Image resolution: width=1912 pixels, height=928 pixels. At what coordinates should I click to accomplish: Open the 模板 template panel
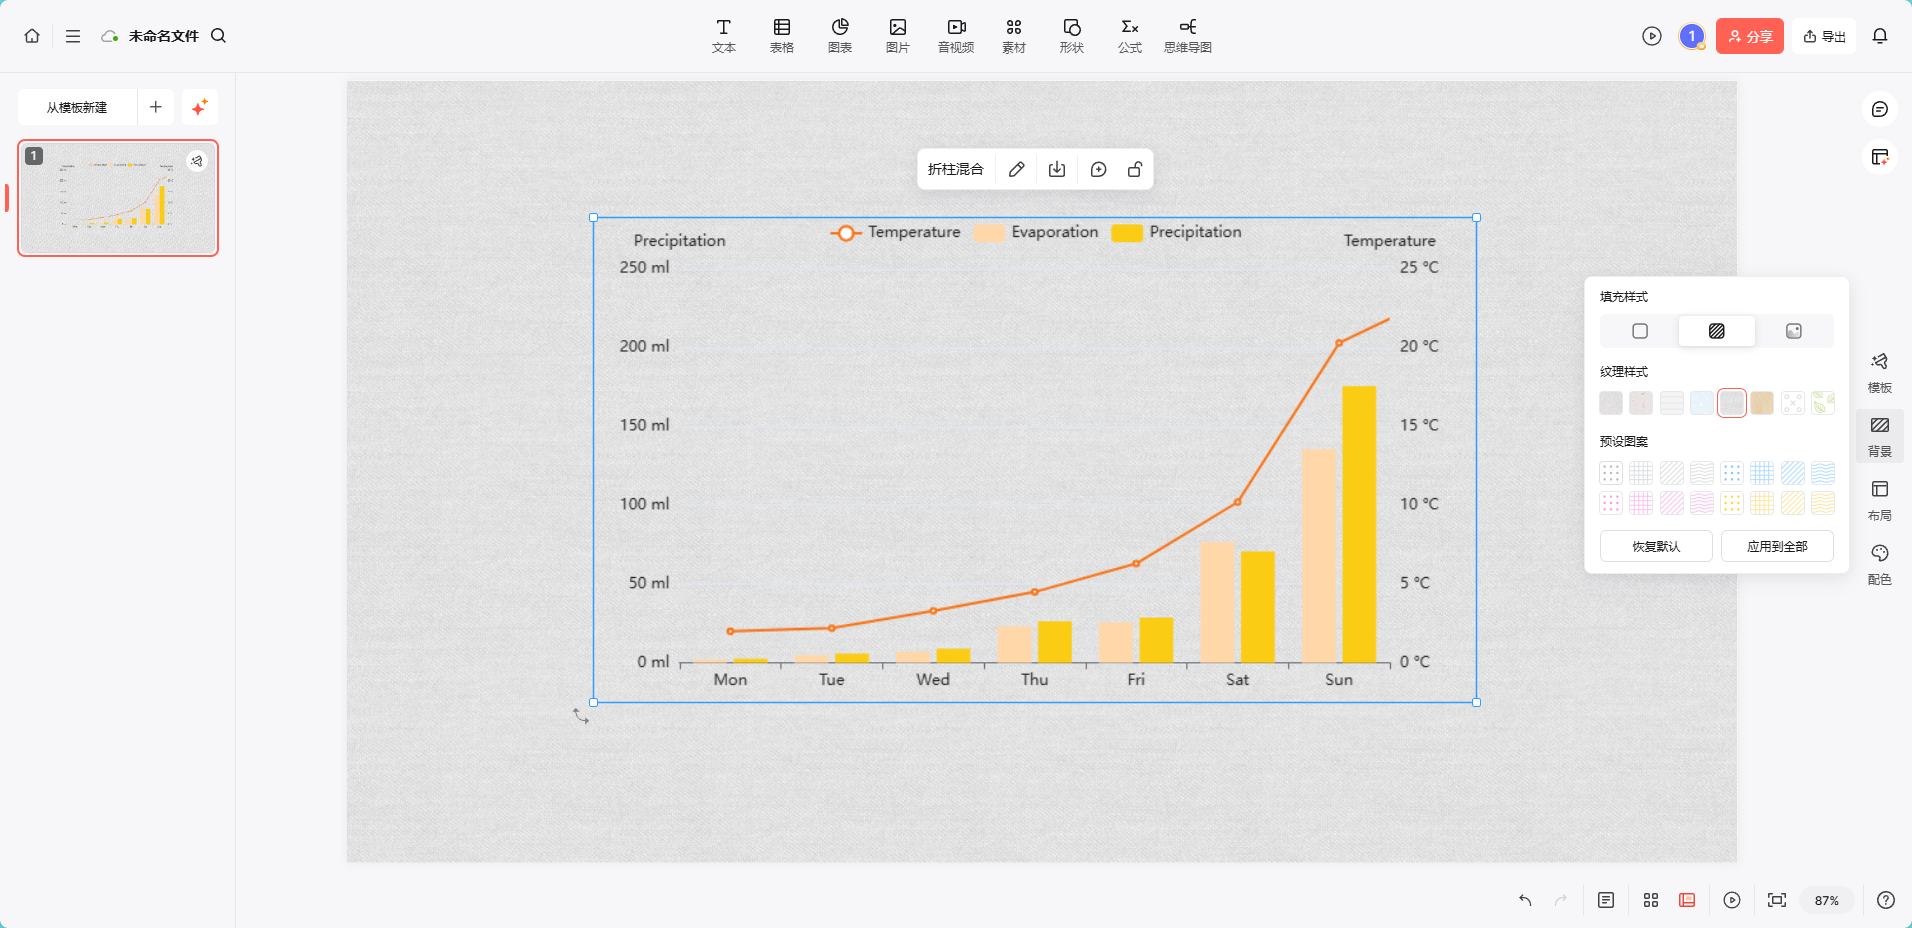[x=1880, y=372]
